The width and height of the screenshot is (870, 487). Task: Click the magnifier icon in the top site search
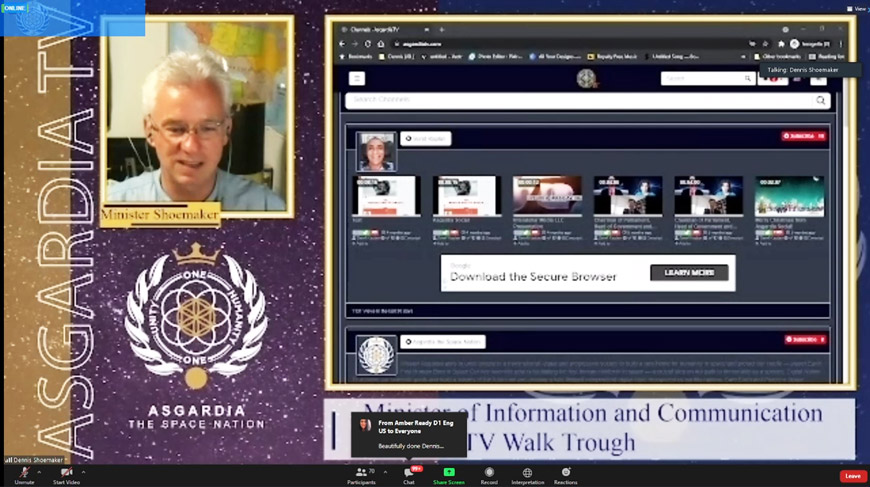coord(748,79)
